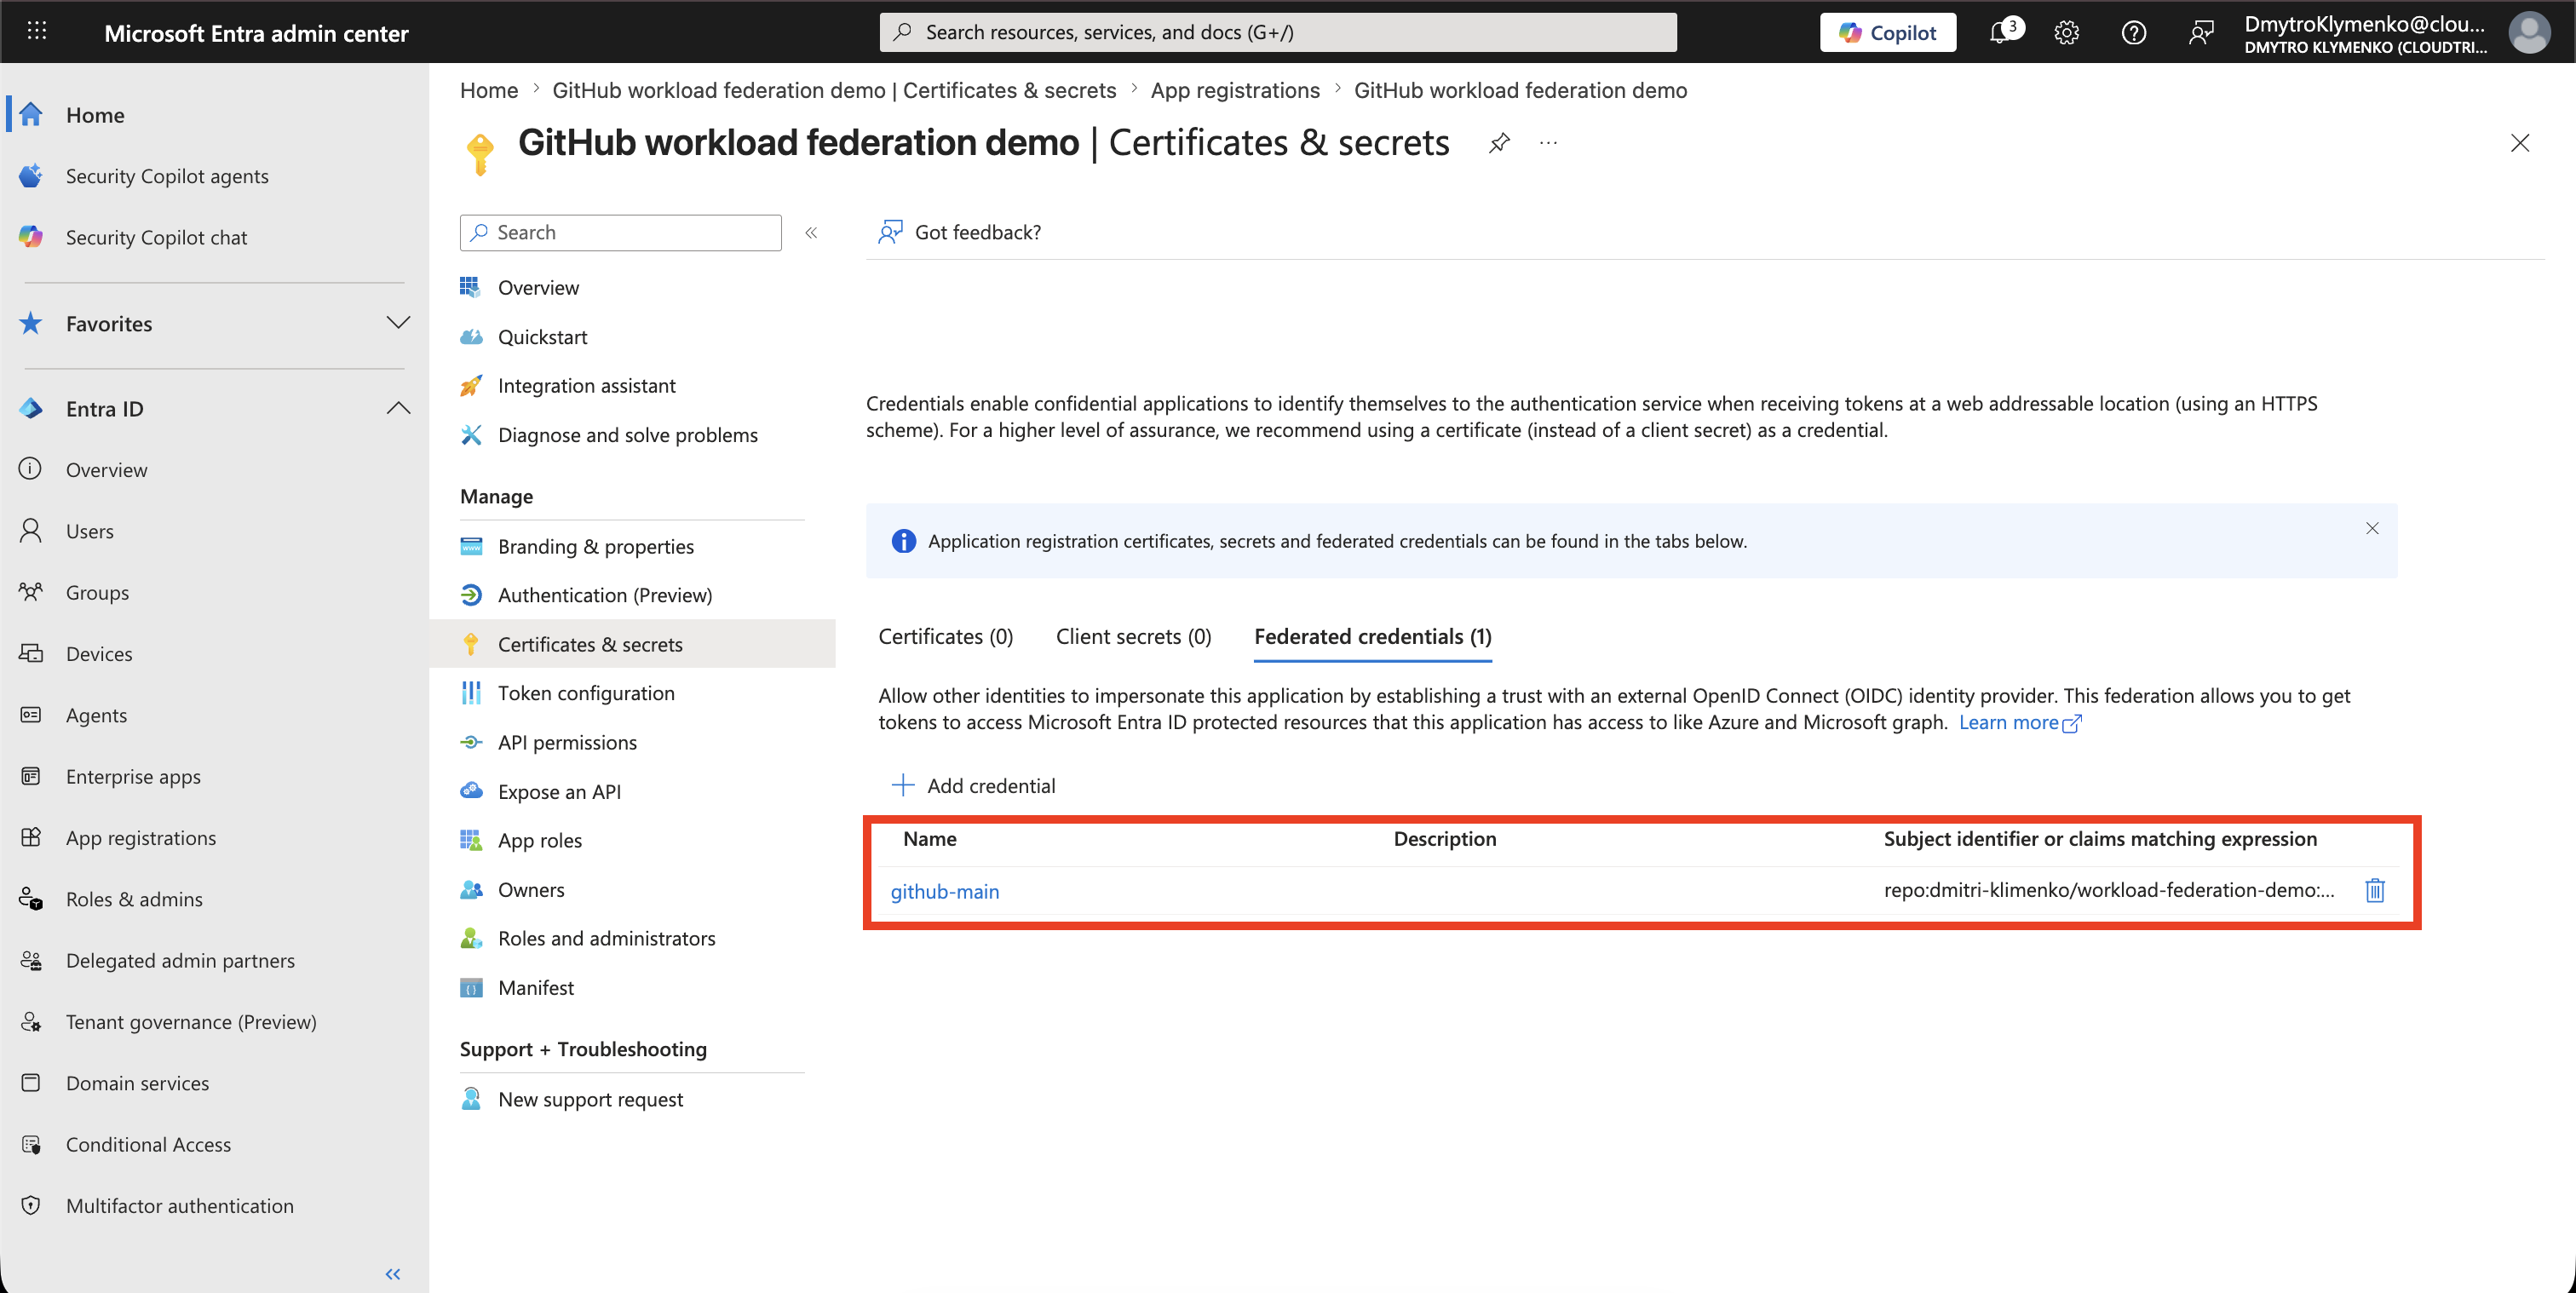This screenshot has width=2576, height=1293.
Task: Delete github-main credential with trash icon
Action: [2374, 890]
